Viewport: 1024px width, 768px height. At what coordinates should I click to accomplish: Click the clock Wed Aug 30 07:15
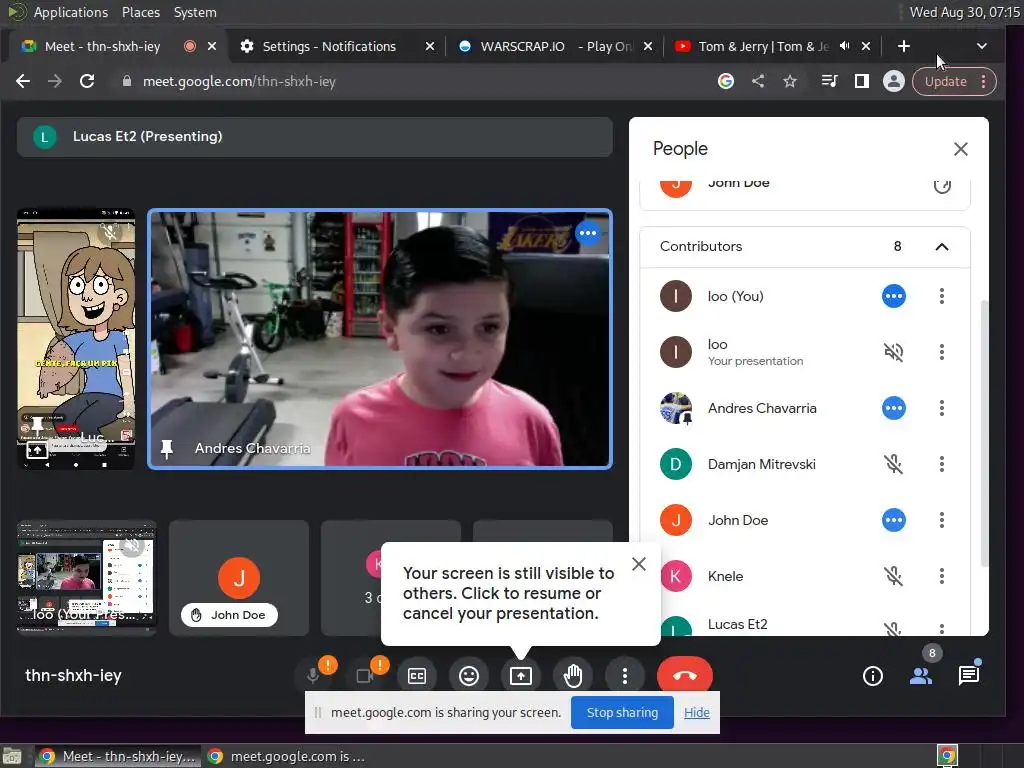964,12
